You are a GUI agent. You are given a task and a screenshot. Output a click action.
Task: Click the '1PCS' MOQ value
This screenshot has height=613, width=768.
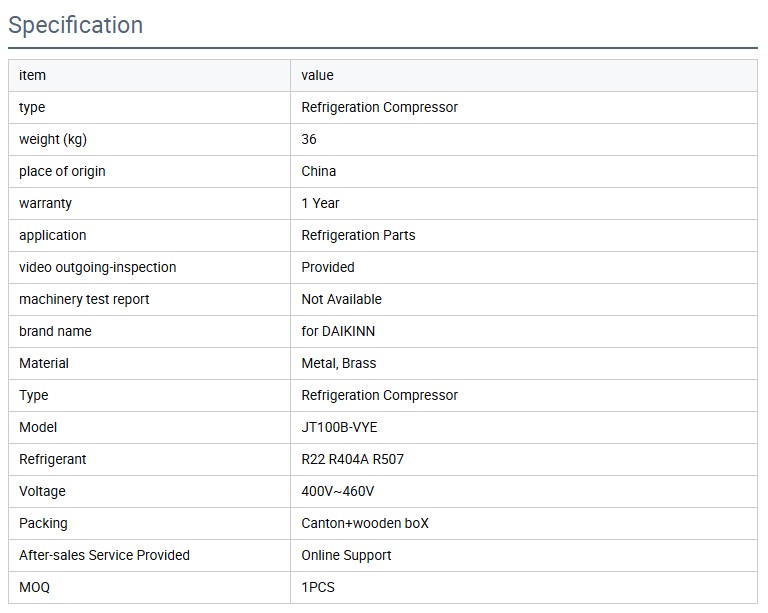click(x=318, y=587)
